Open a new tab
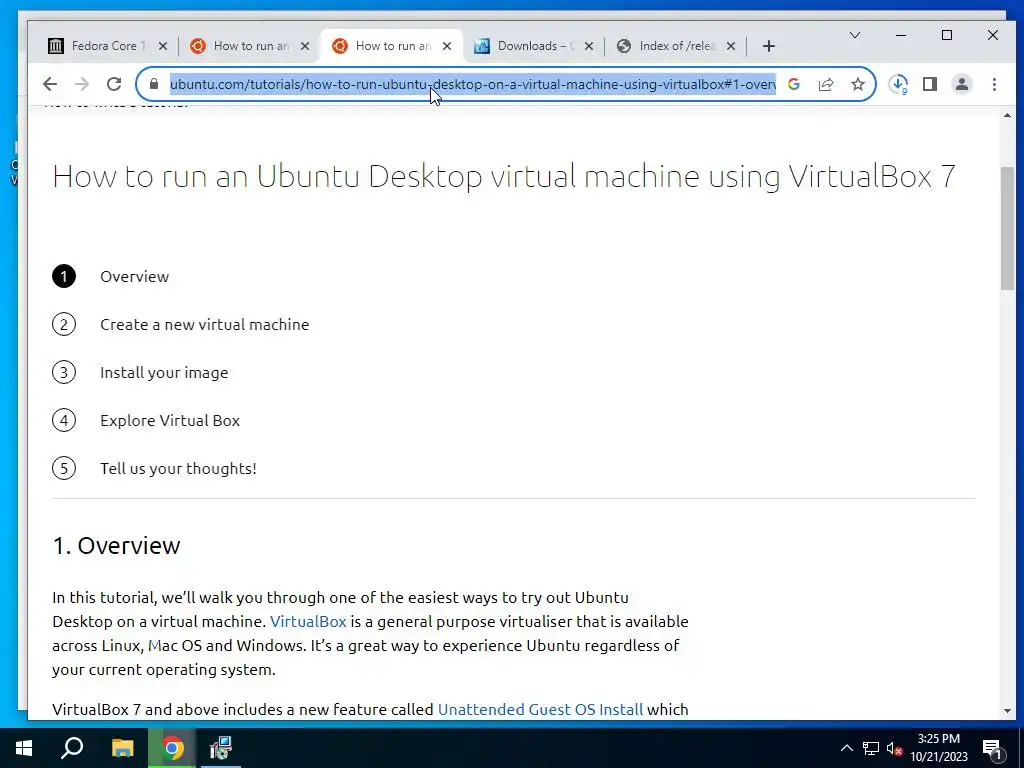 click(x=769, y=46)
